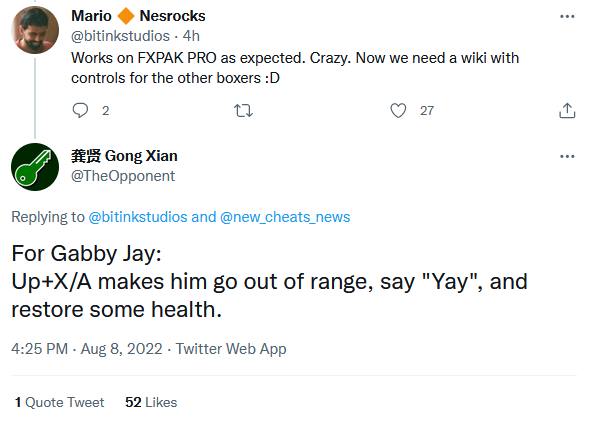Click the reply icon on Mario's tweet
Viewport: 591px width, 425px height.
[80, 110]
